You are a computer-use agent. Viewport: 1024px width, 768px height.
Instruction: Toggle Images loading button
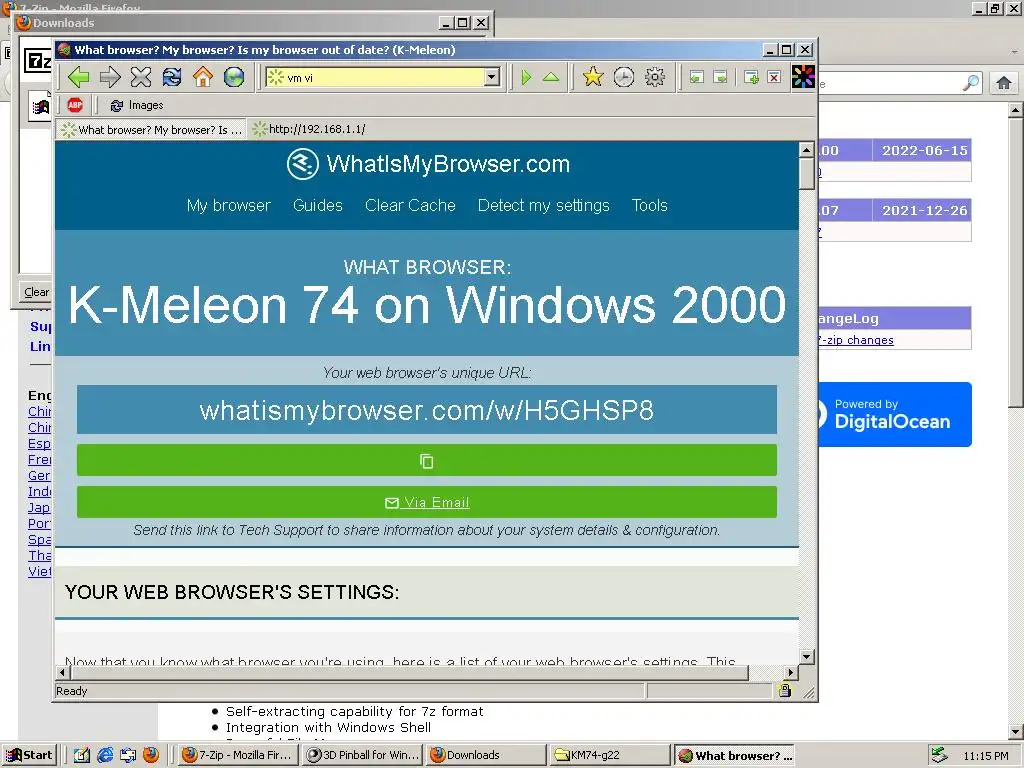(x=137, y=105)
